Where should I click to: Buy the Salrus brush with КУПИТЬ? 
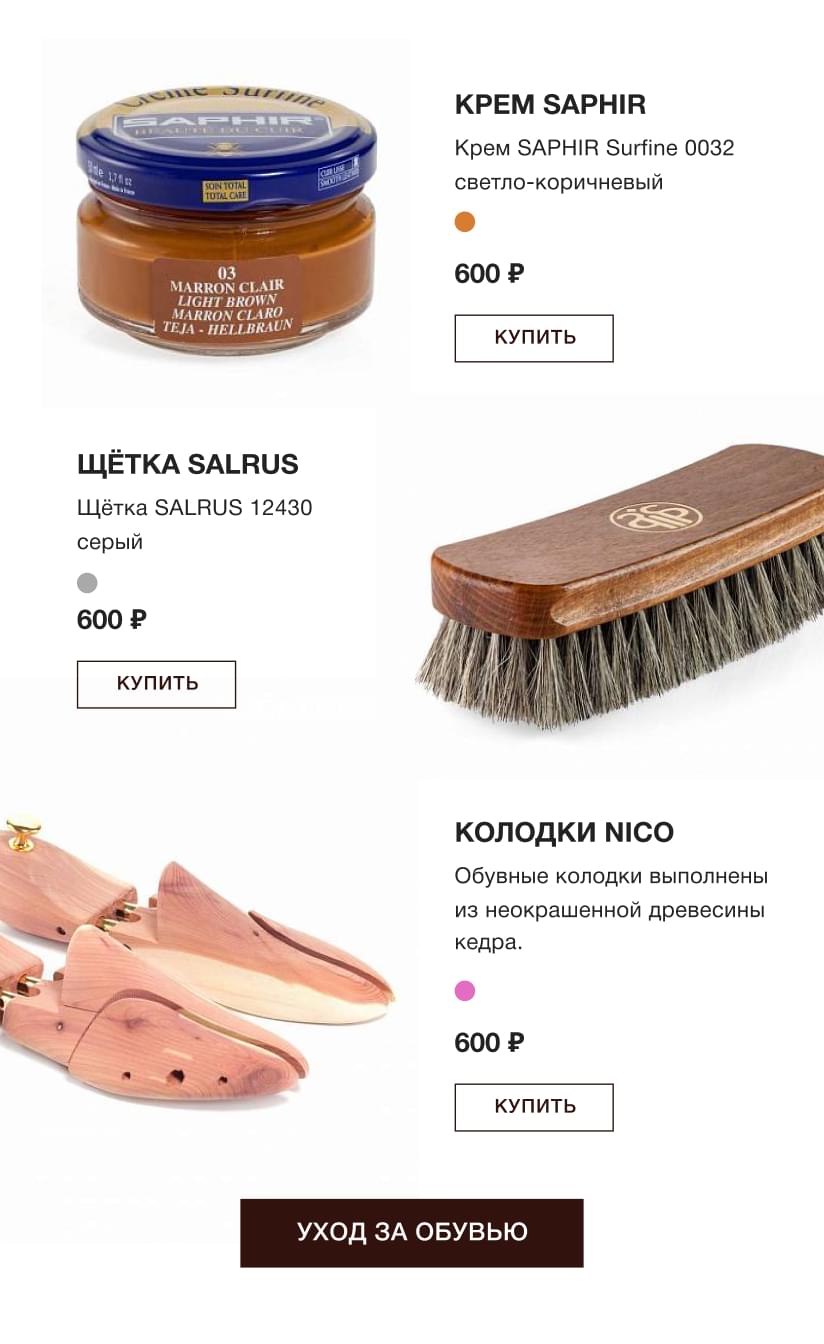click(156, 684)
